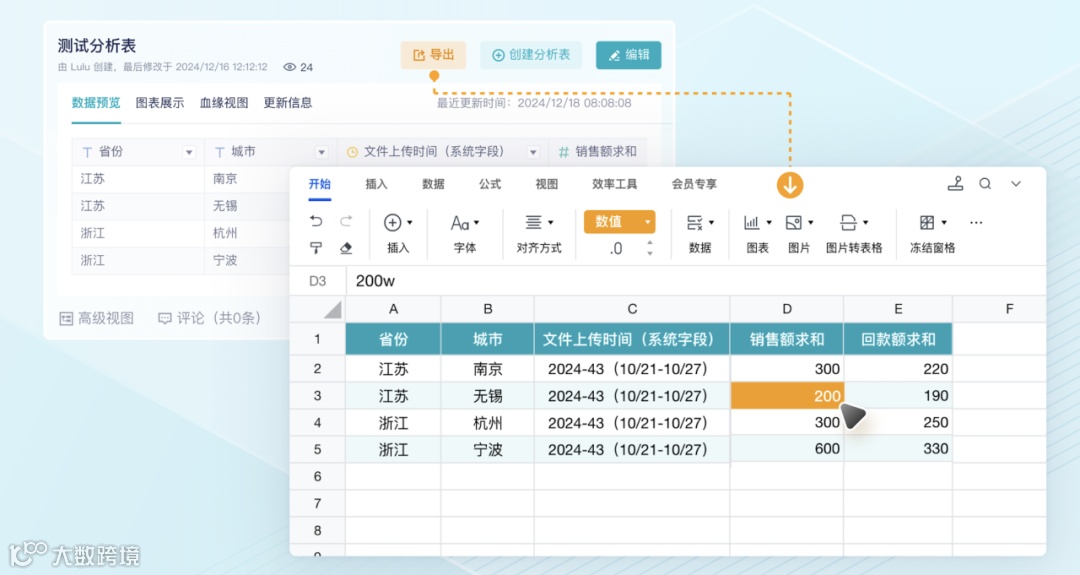This screenshot has height=575, width=1080.
Task: Click the decimal stepper arrows
Action: coord(650,249)
